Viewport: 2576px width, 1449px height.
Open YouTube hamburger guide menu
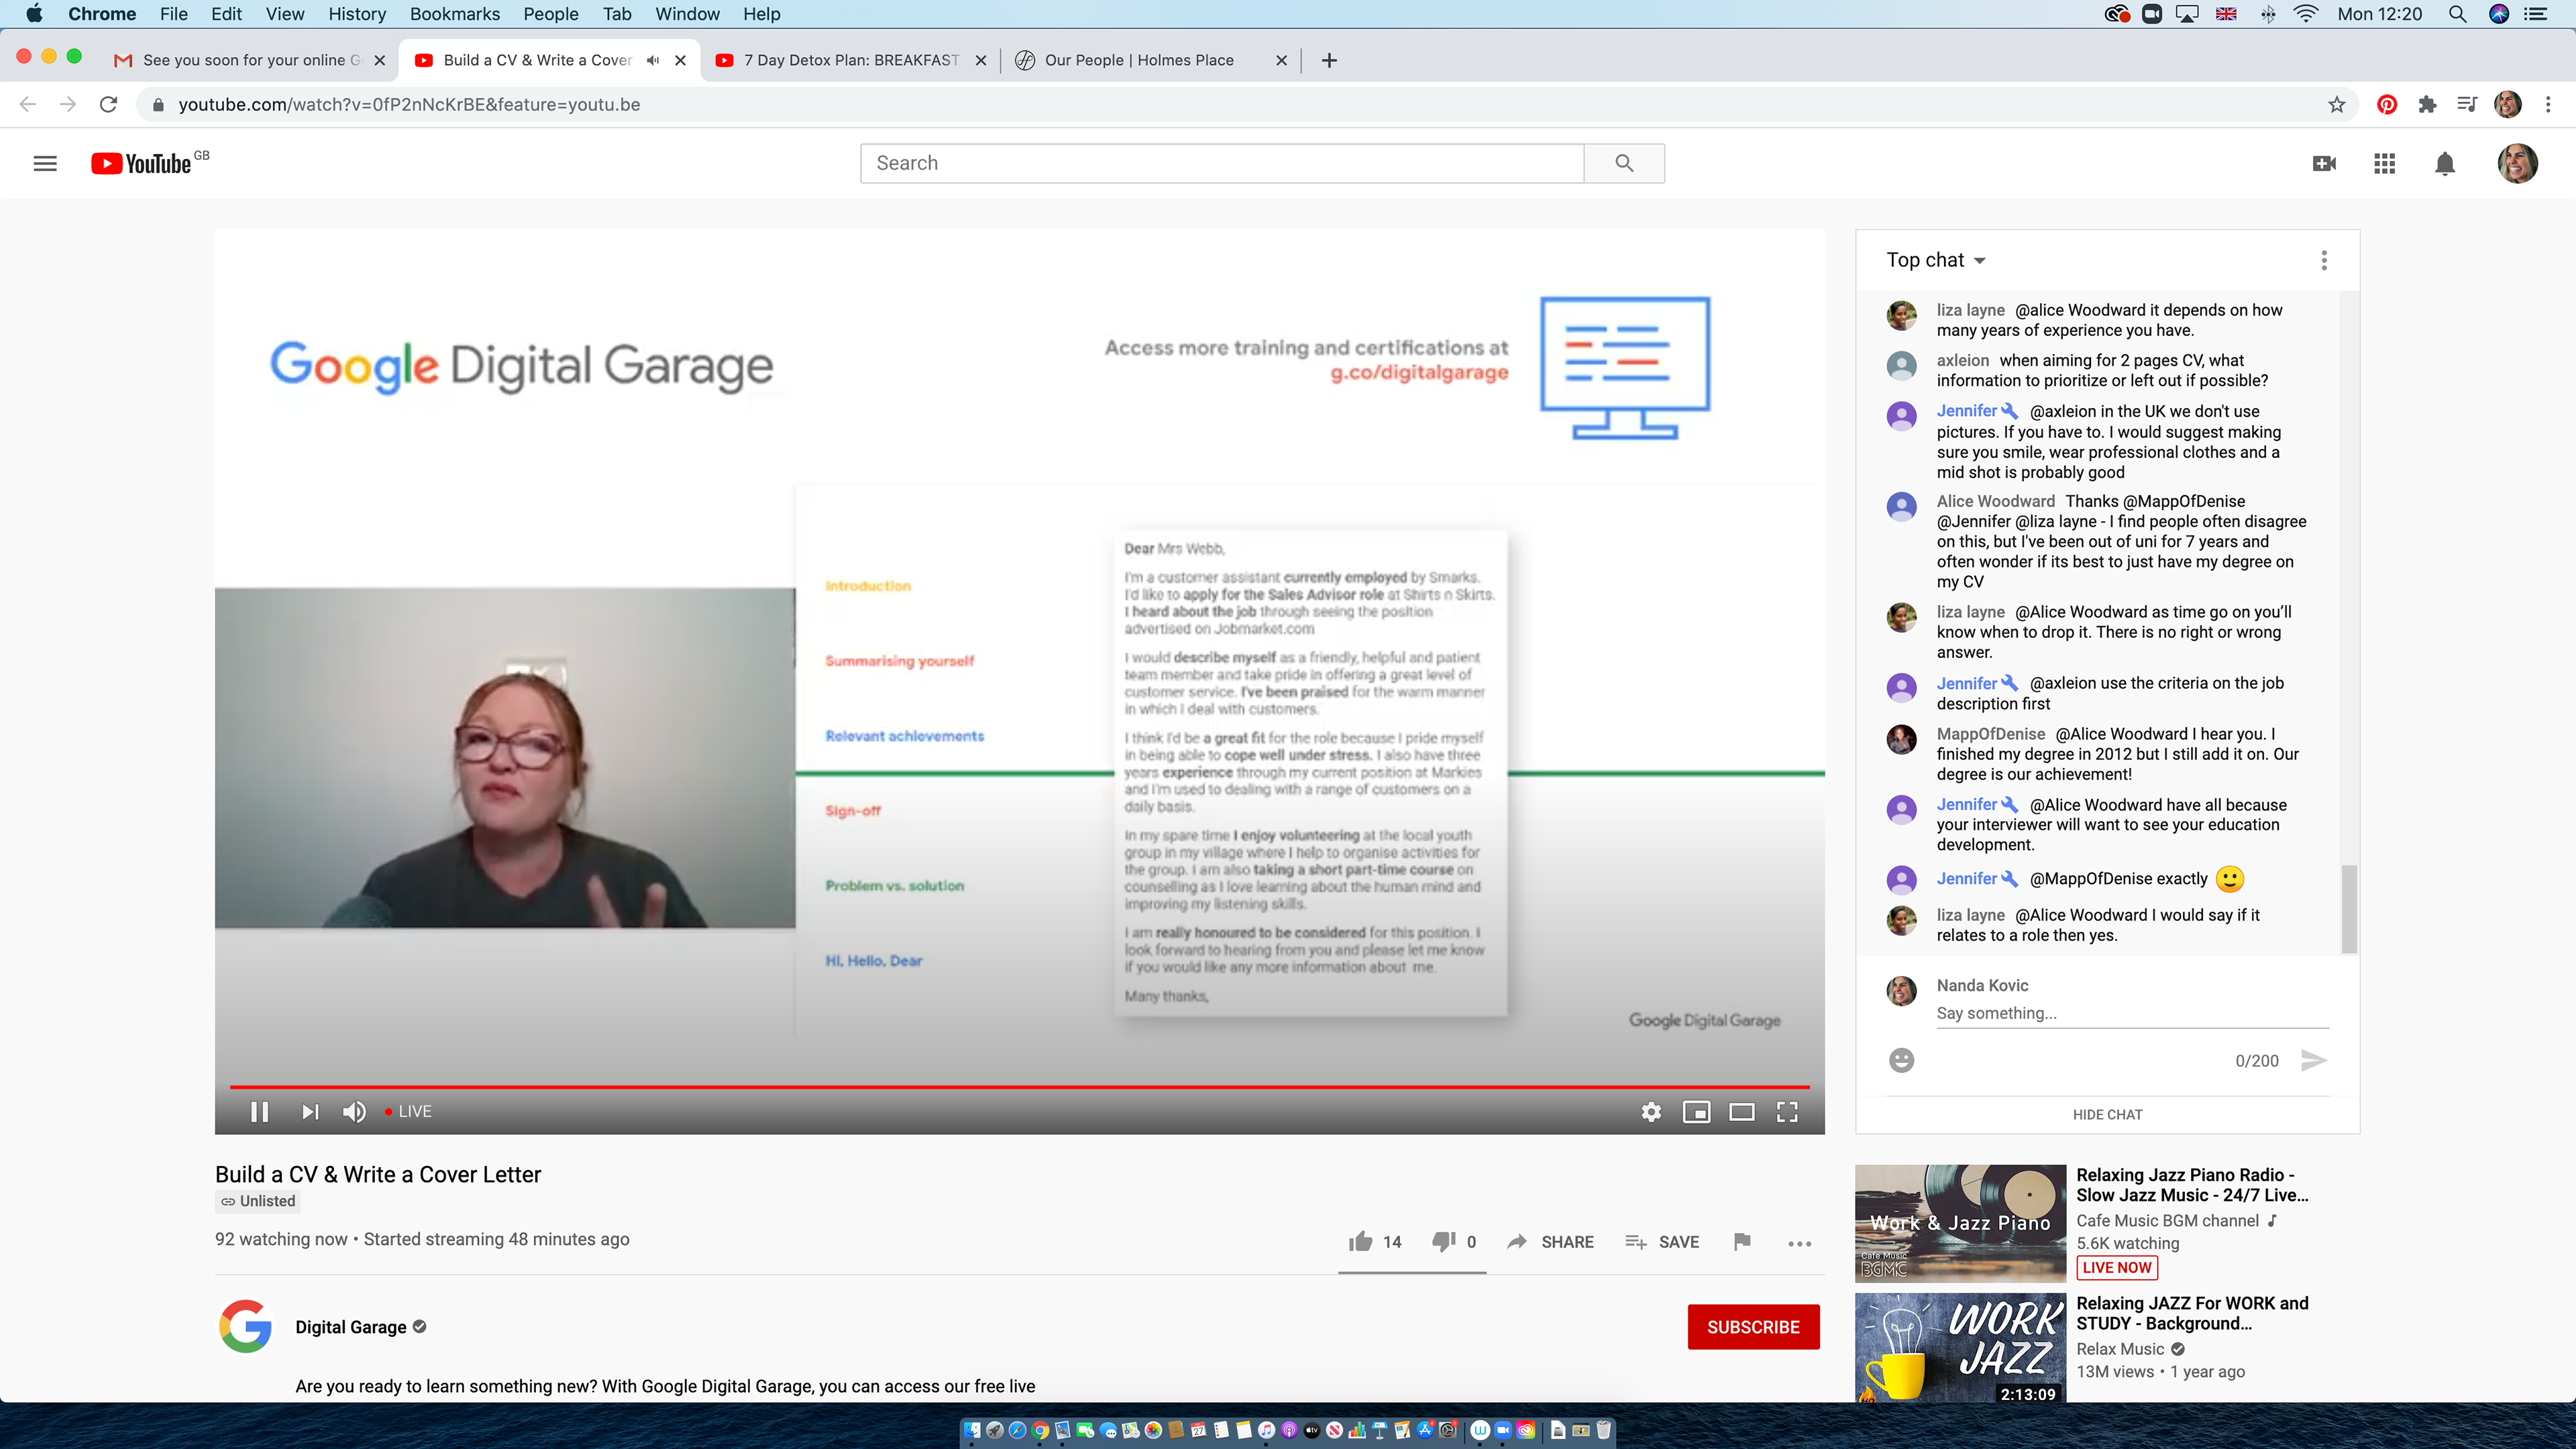pyautogui.click(x=45, y=163)
